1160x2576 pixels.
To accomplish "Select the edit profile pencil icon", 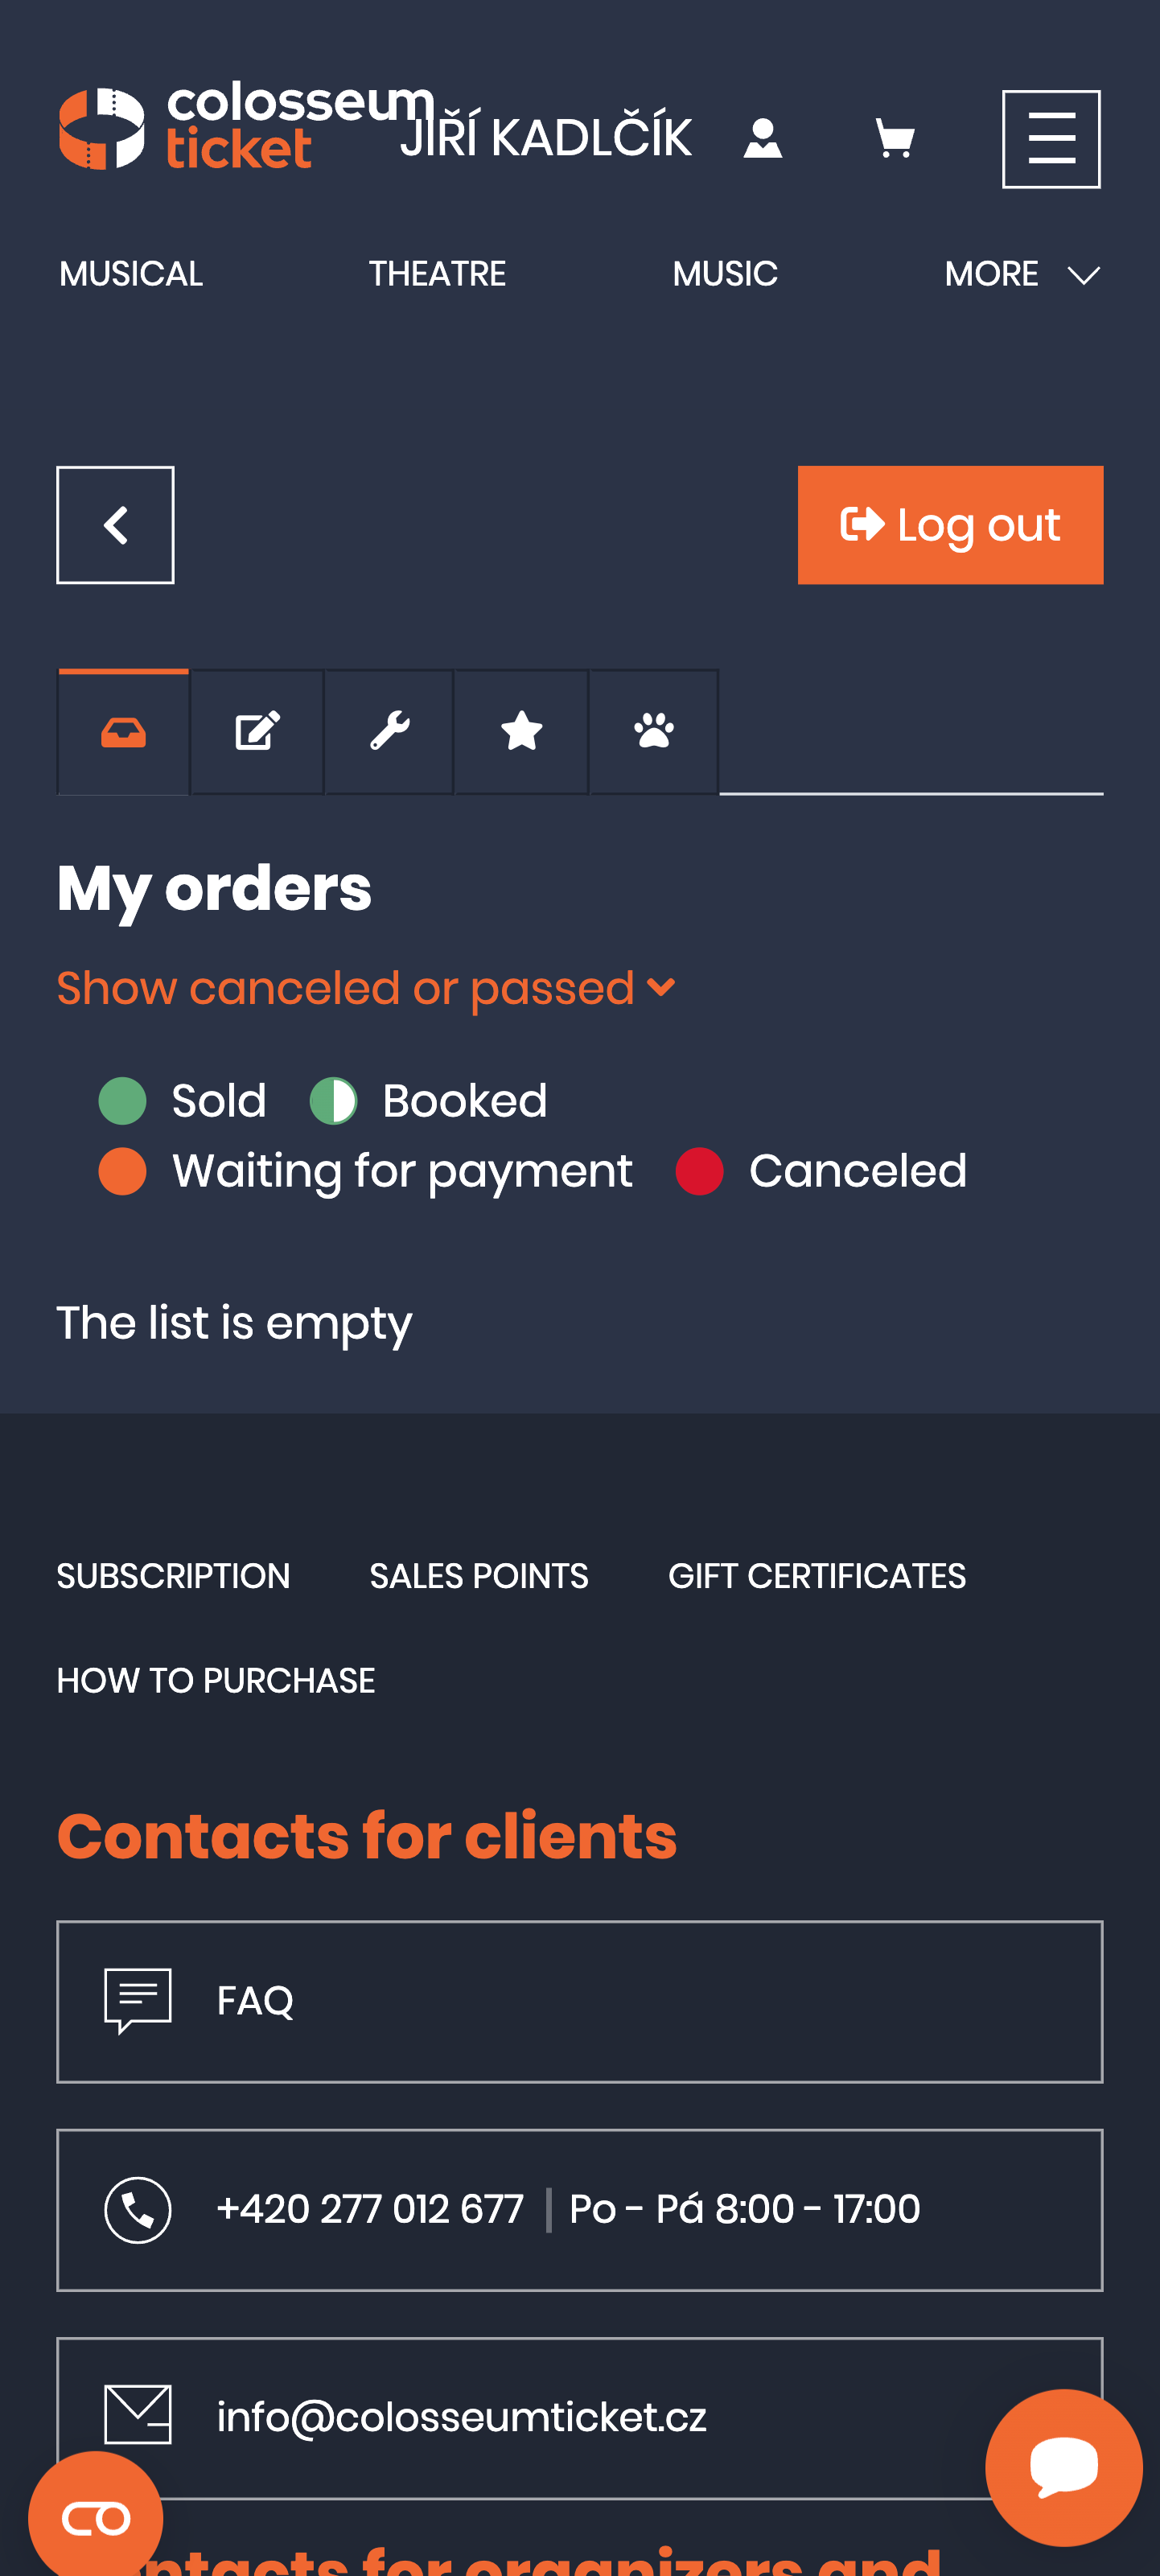I will (x=256, y=731).
